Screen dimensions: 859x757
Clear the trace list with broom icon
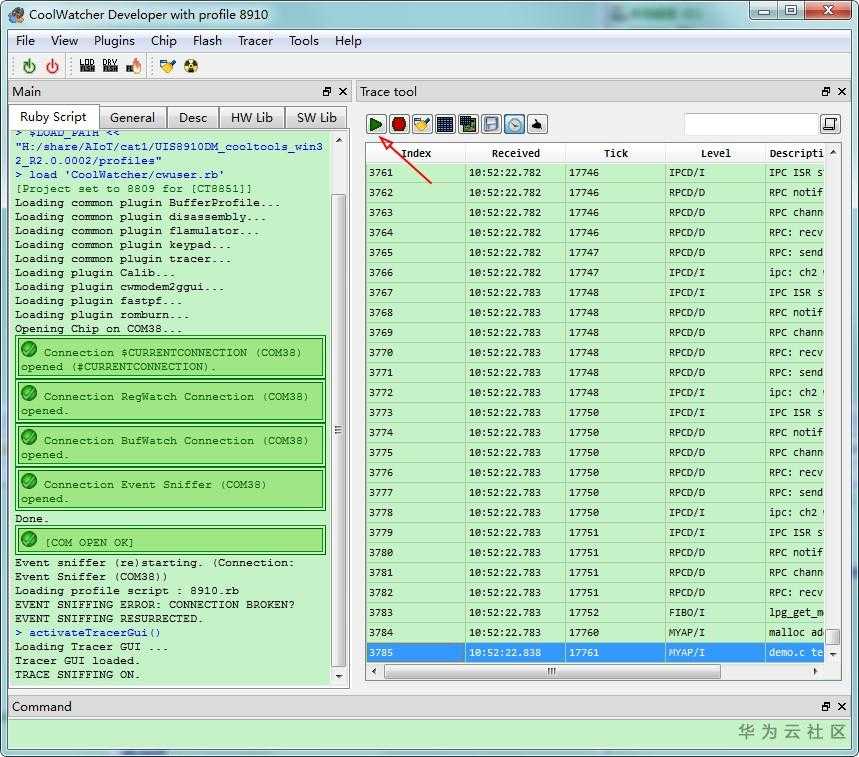point(422,124)
